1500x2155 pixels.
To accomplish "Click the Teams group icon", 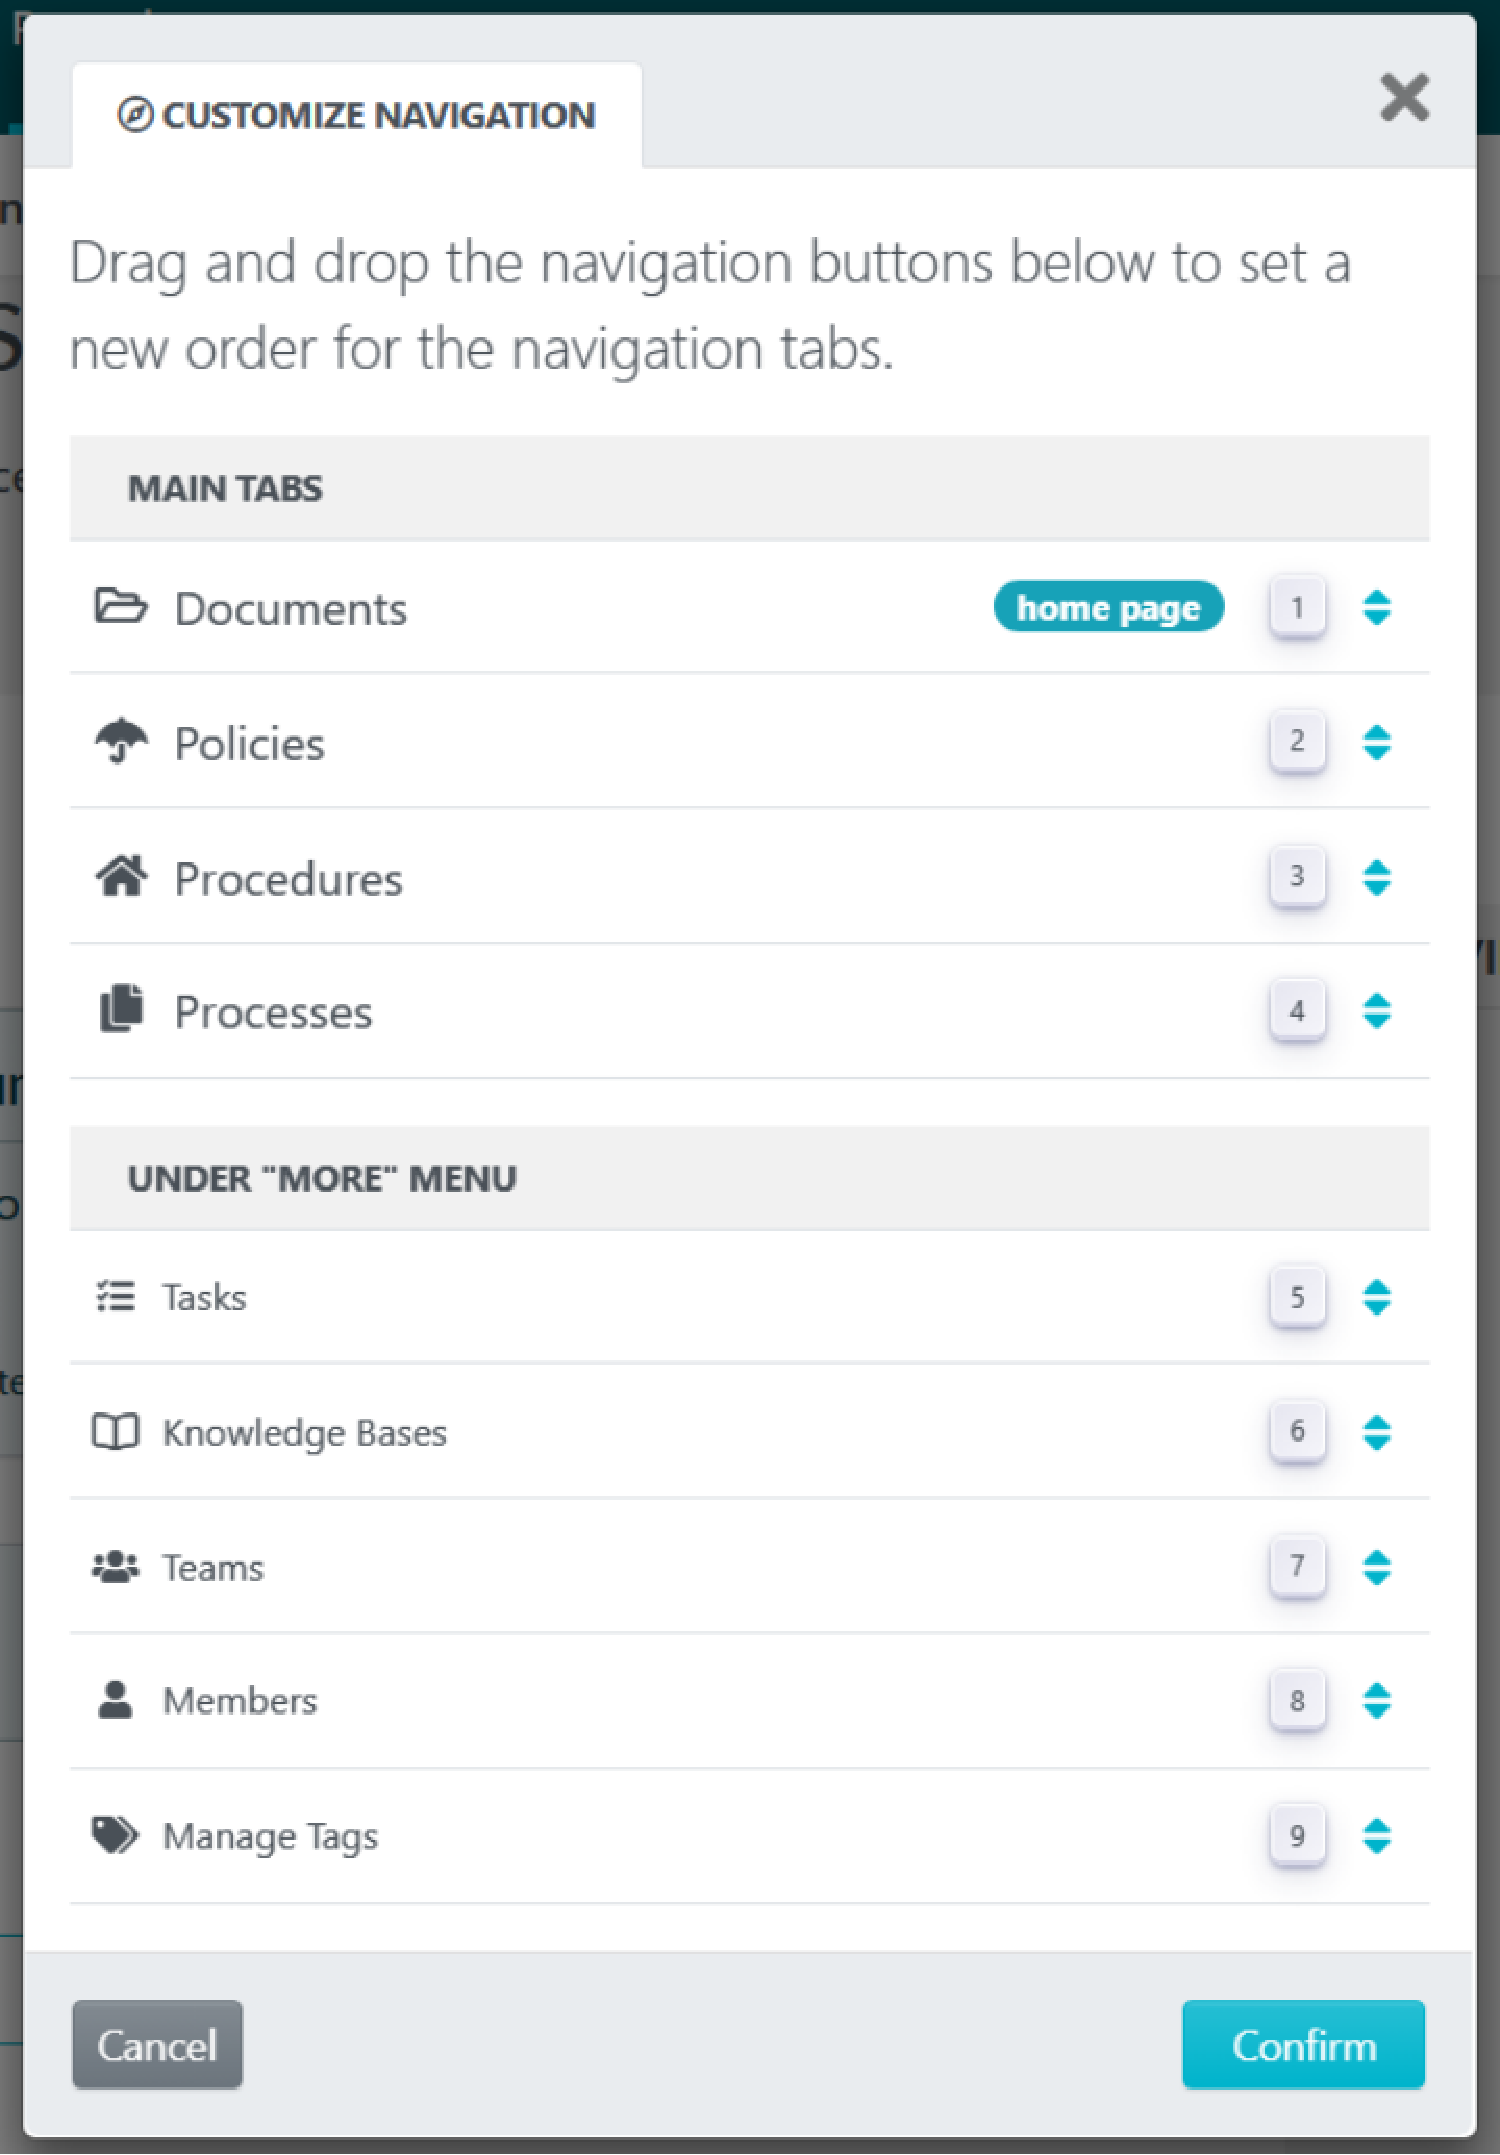I will coord(115,1567).
